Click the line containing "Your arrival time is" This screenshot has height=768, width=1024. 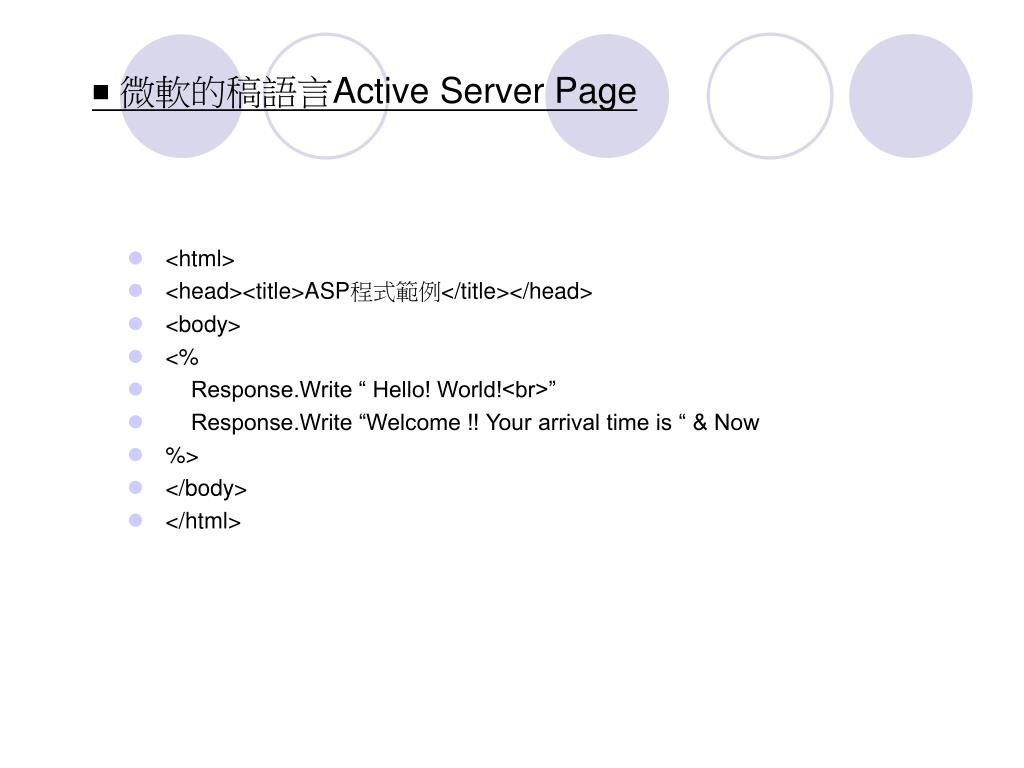click(x=475, y=423)
